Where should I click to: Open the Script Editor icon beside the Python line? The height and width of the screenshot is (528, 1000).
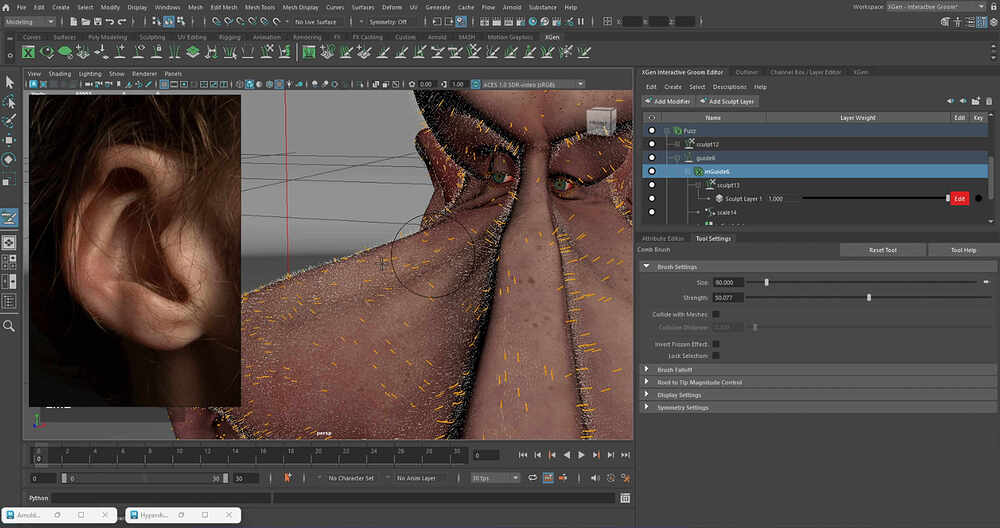[625, 497]
